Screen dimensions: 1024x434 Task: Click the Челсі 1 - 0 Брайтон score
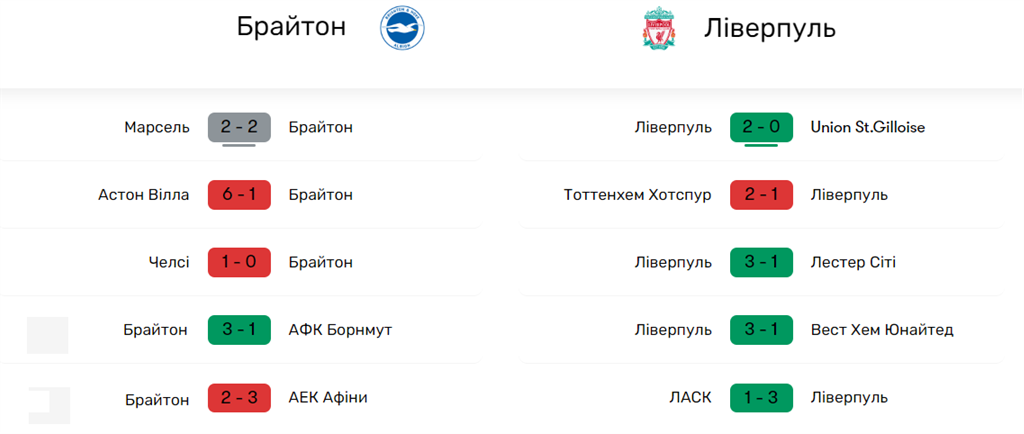pyautogui.click(x=239, y=262)
